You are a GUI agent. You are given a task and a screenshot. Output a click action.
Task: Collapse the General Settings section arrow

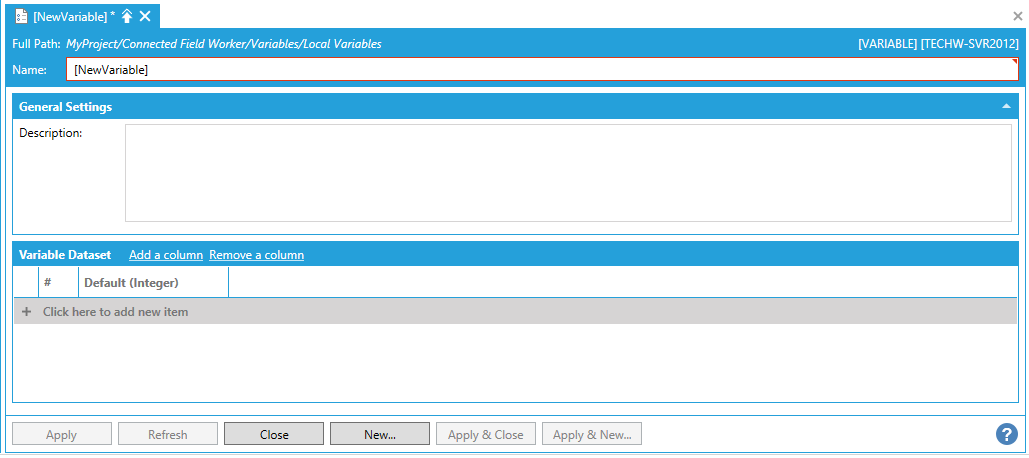coord(1006,106)
